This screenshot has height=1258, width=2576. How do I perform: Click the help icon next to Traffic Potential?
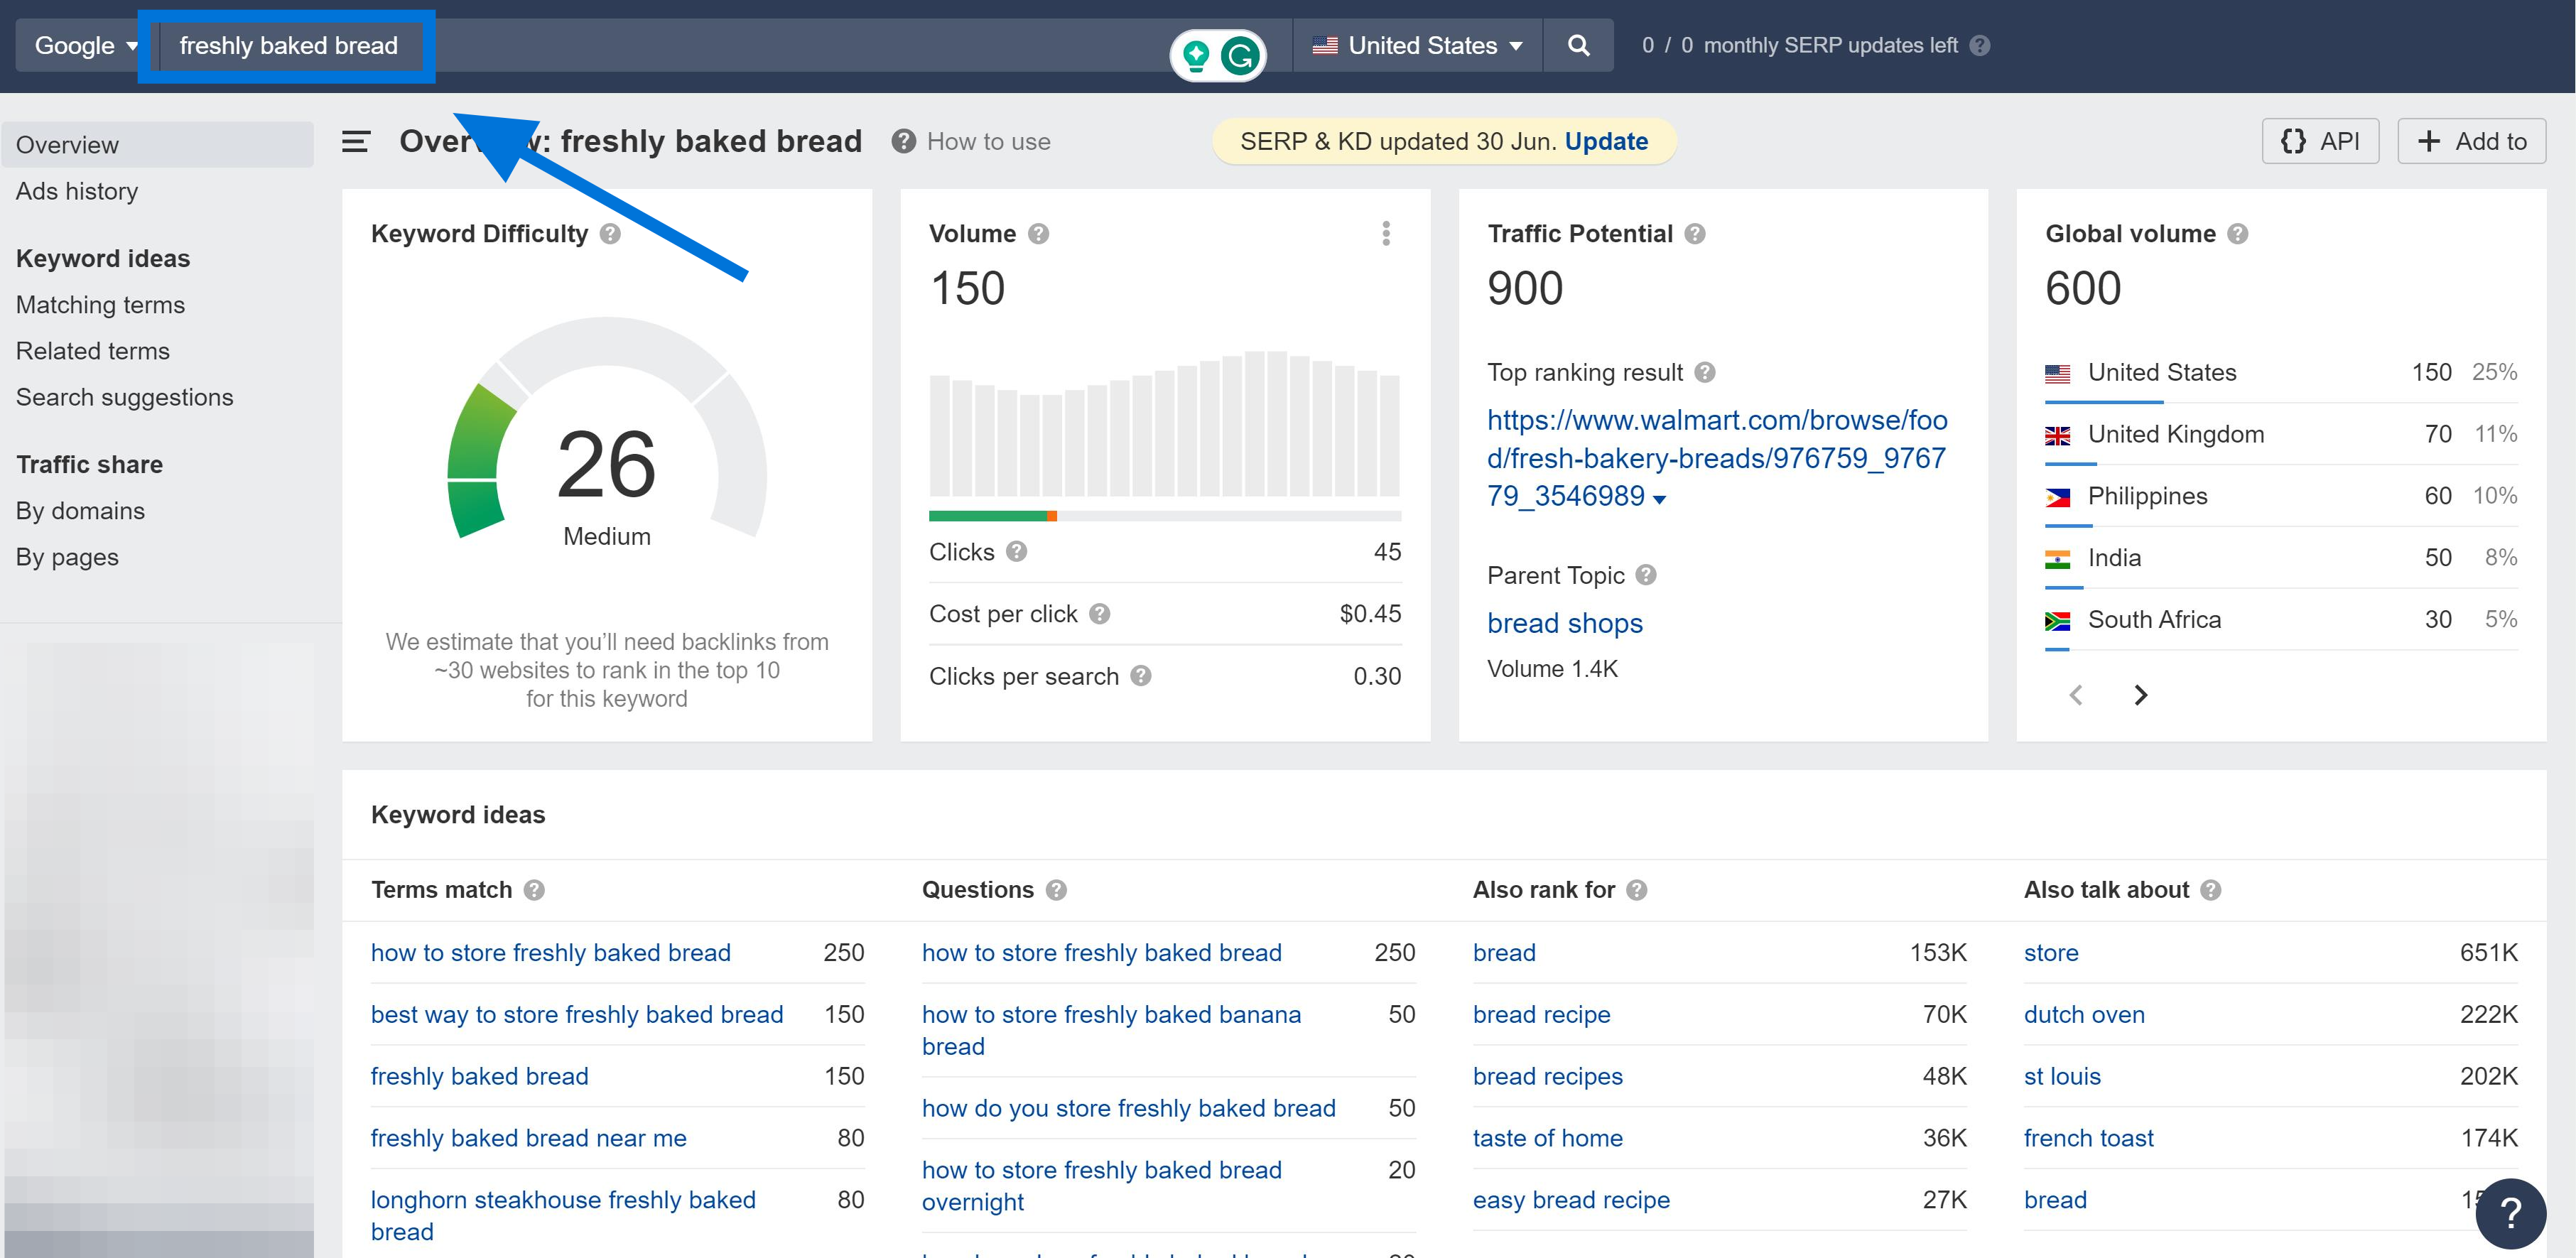click(x=1695, y=233)
